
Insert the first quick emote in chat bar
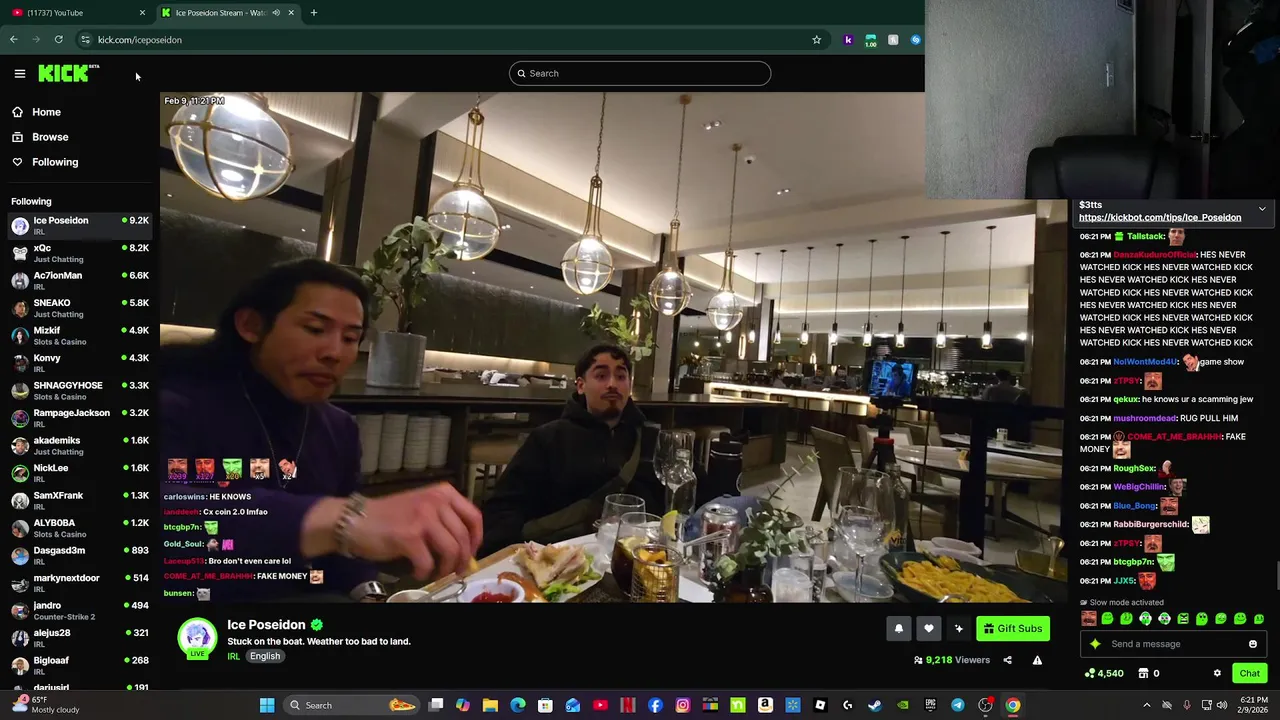click(x=1088, y=619)
